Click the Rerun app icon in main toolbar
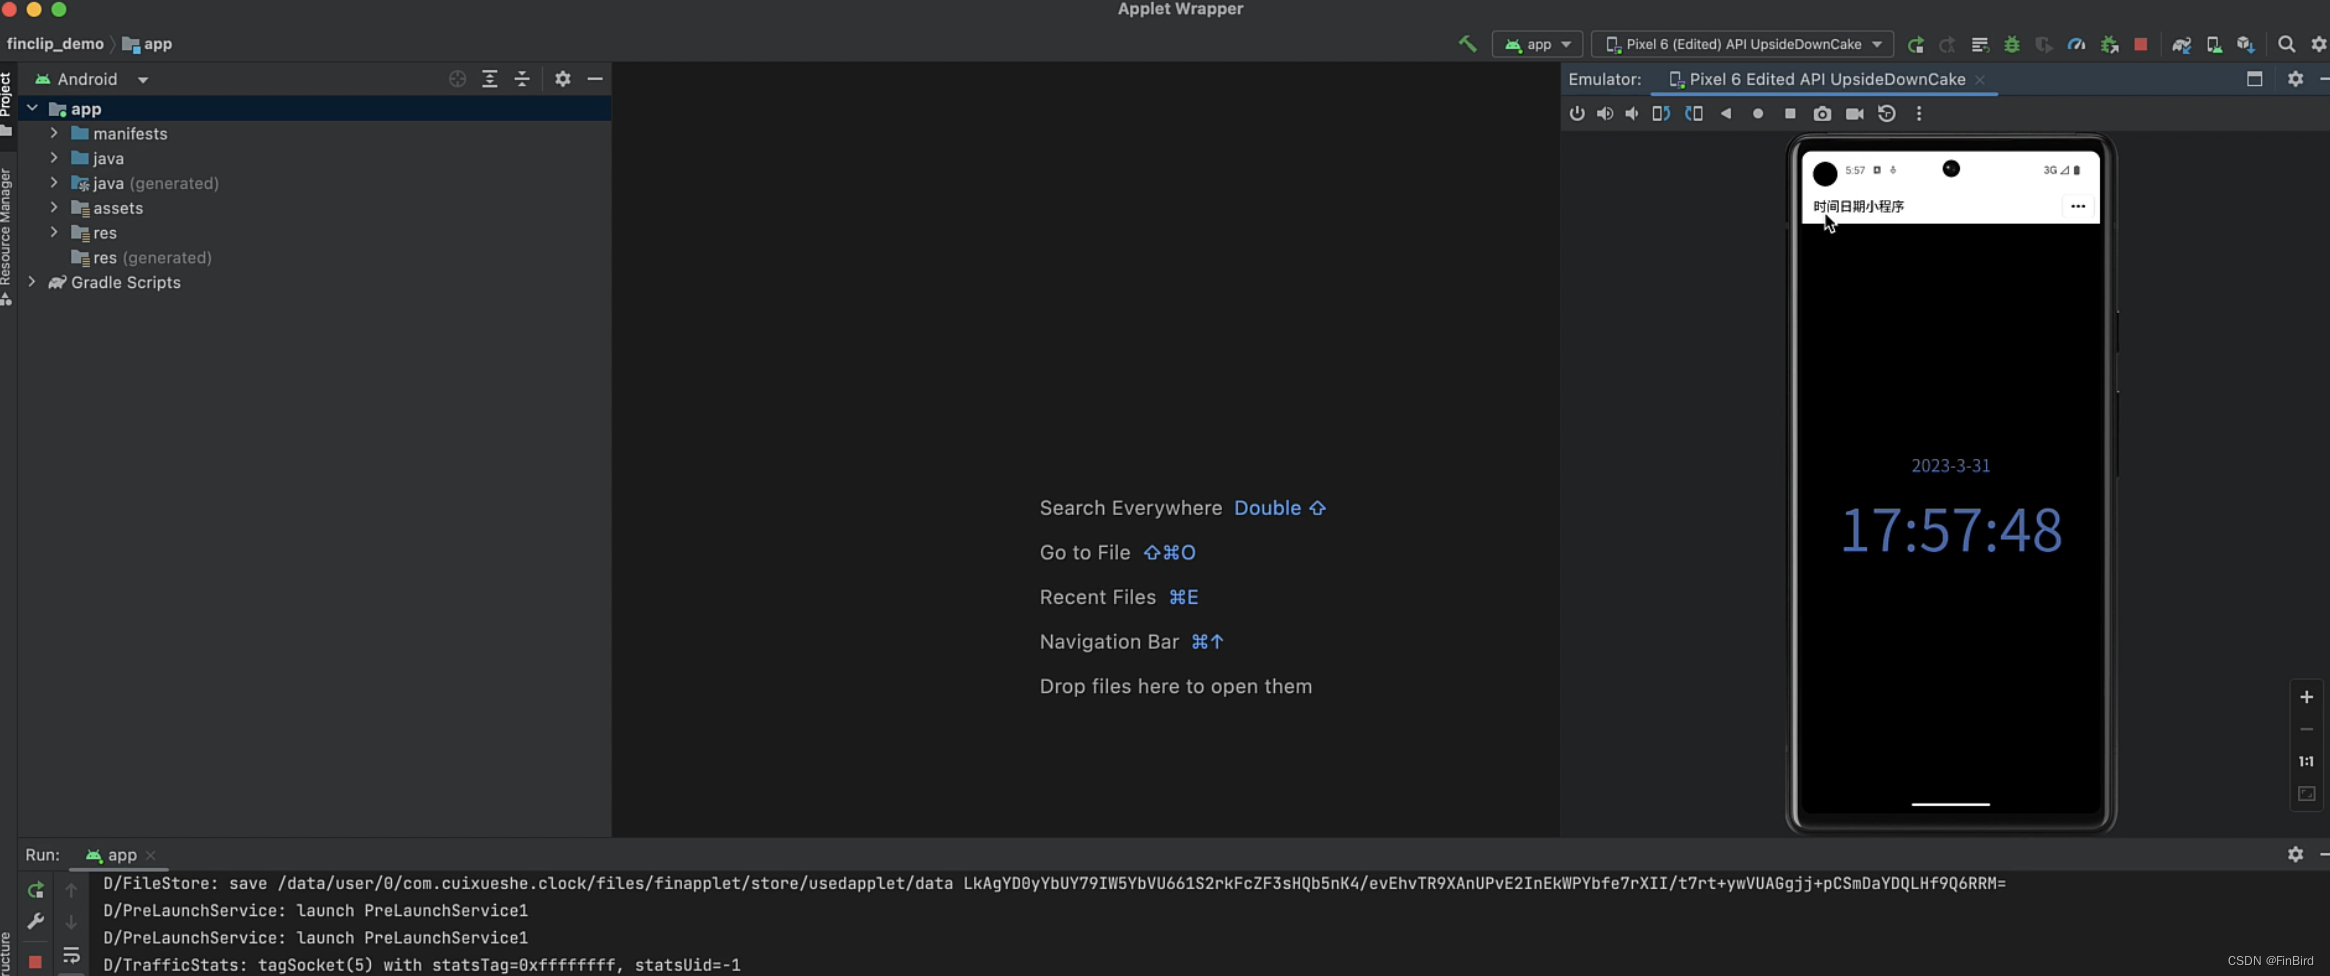 click(1915, 44)
